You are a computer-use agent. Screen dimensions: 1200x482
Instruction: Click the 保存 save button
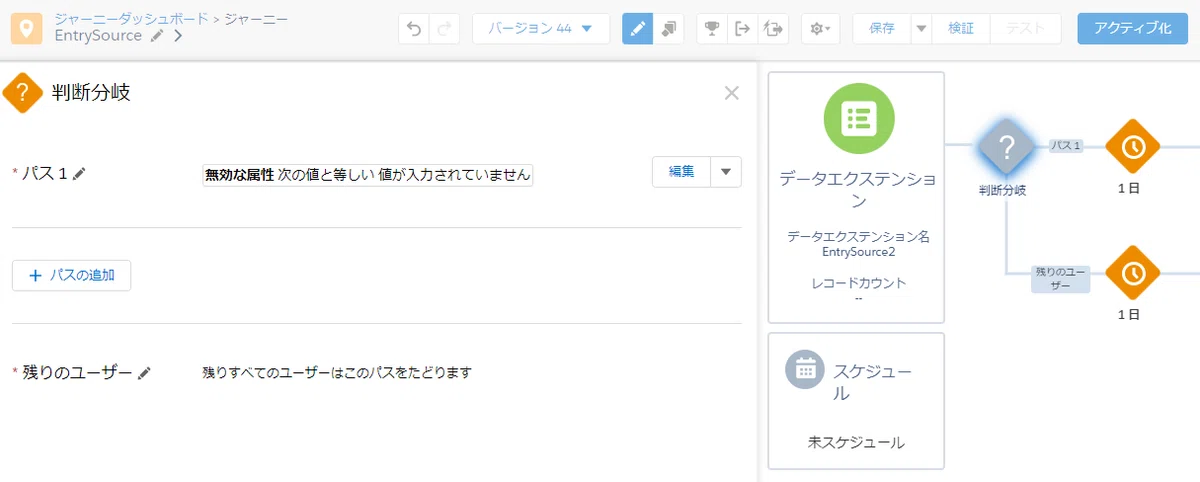(882, 29)
